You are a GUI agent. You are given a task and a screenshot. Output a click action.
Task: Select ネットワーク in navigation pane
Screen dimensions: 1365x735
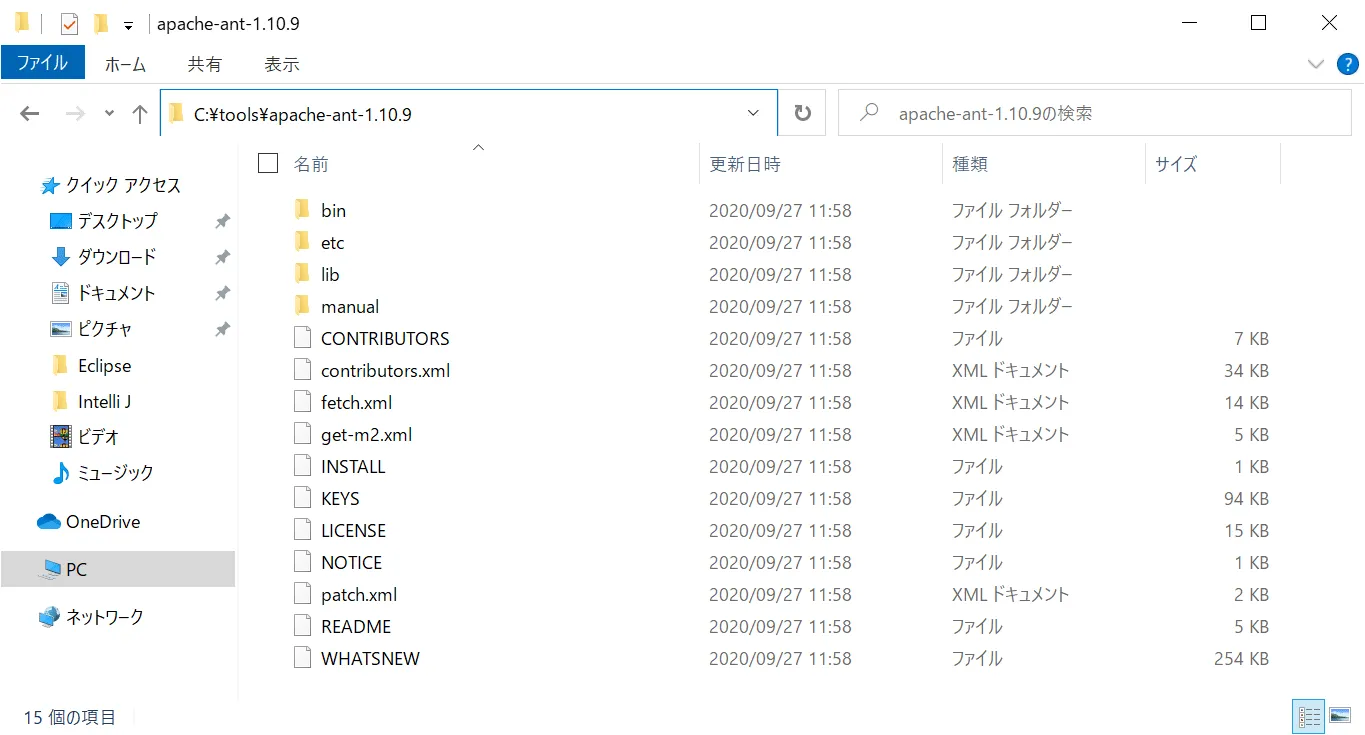(x=91, y=617)
